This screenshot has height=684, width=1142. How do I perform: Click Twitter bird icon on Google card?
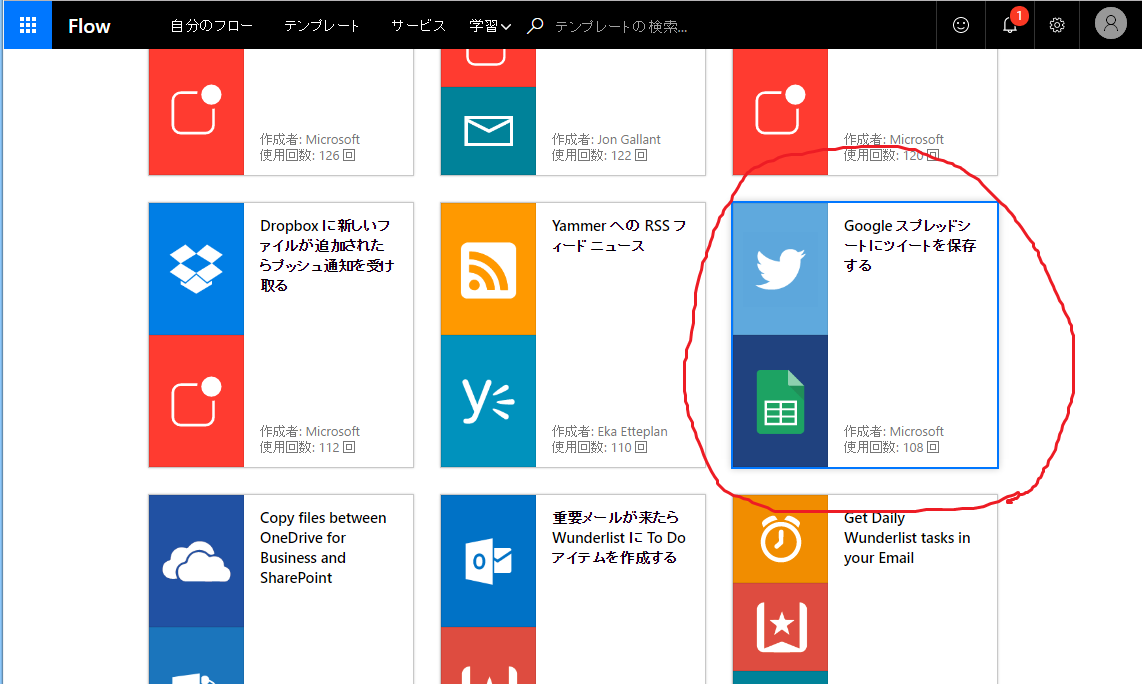(780, 269)
